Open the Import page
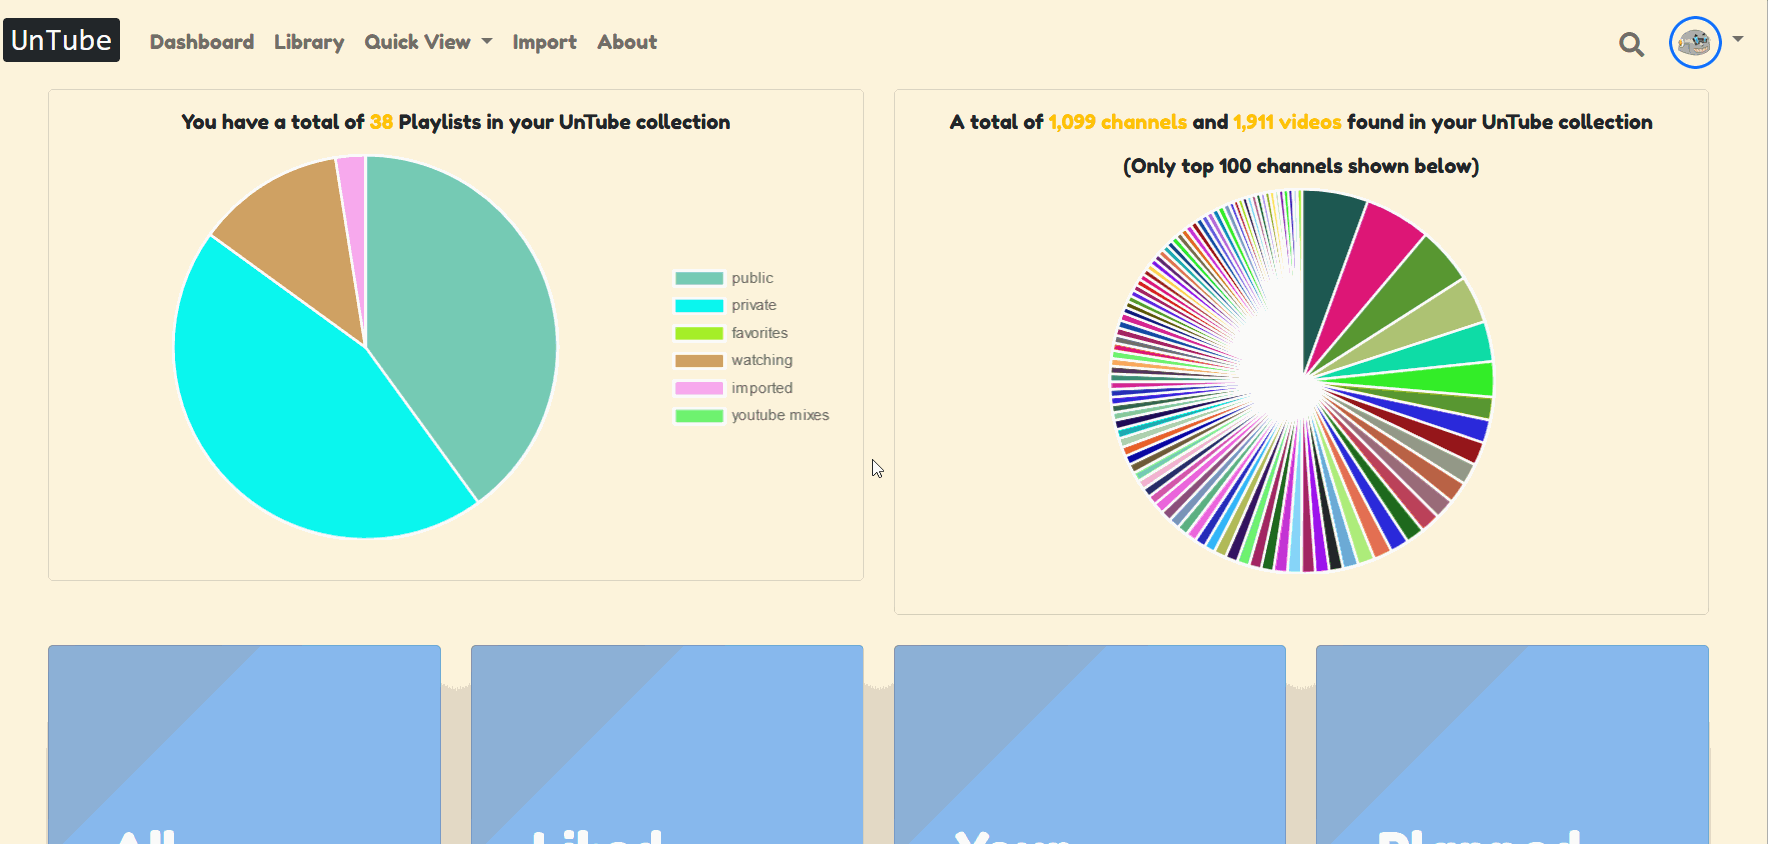This screenshot has width=1768, height=844. click(545, 42)
